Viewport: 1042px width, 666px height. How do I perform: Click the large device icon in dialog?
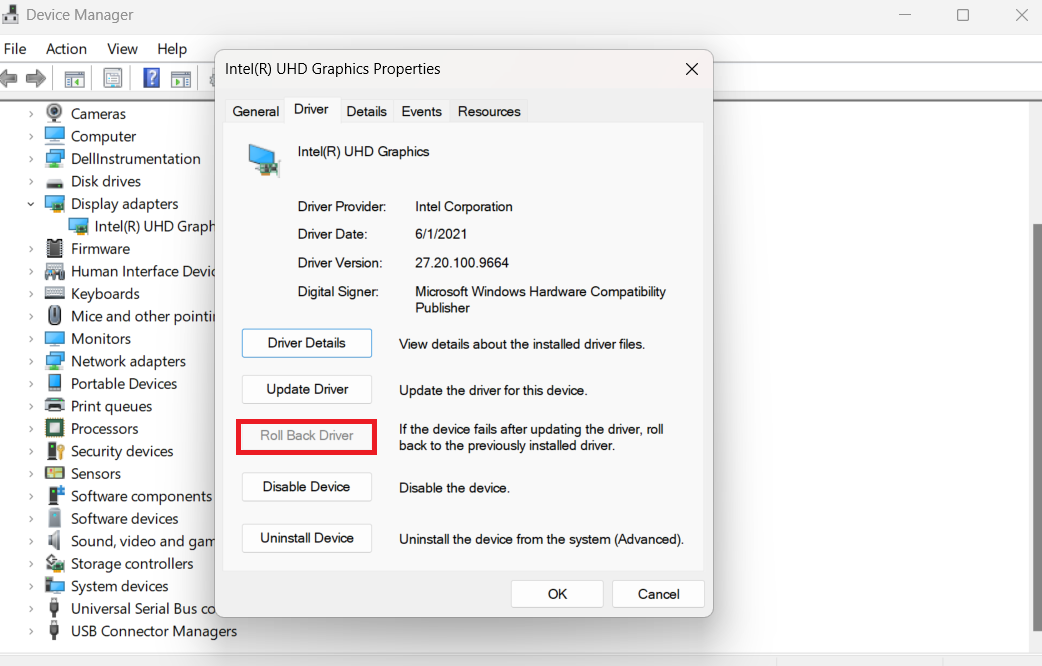click(x=264, y=160)
